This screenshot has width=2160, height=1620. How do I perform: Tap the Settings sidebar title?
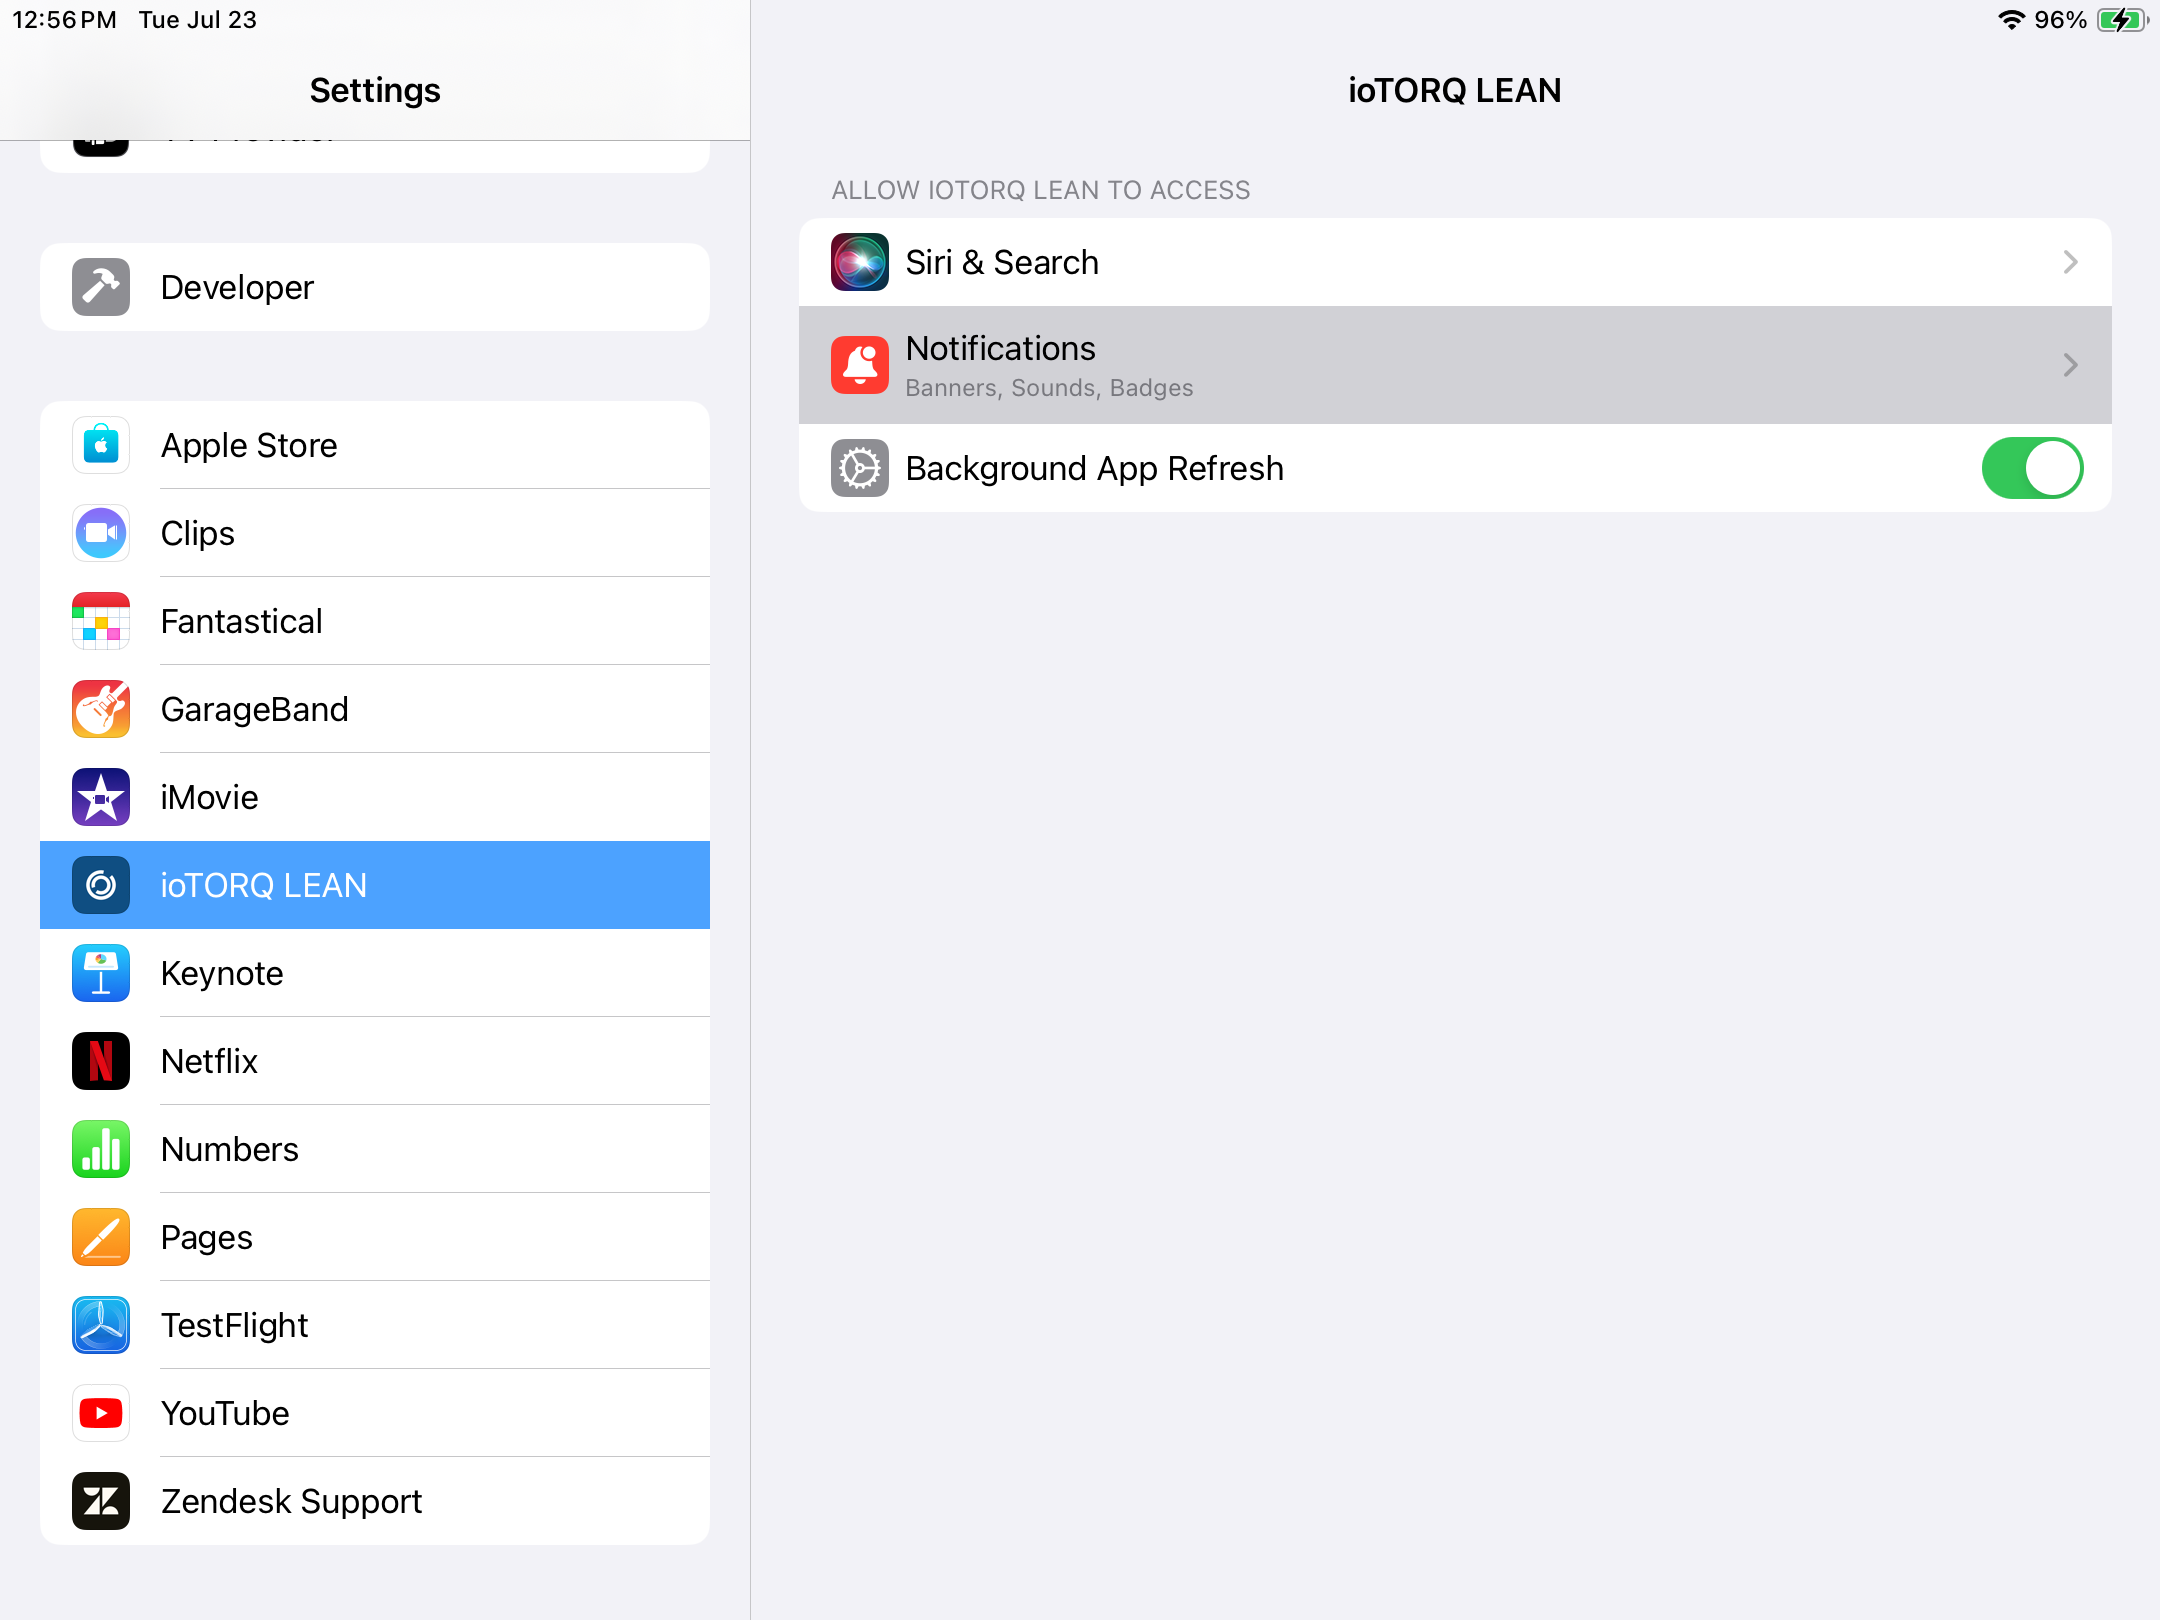375,90
